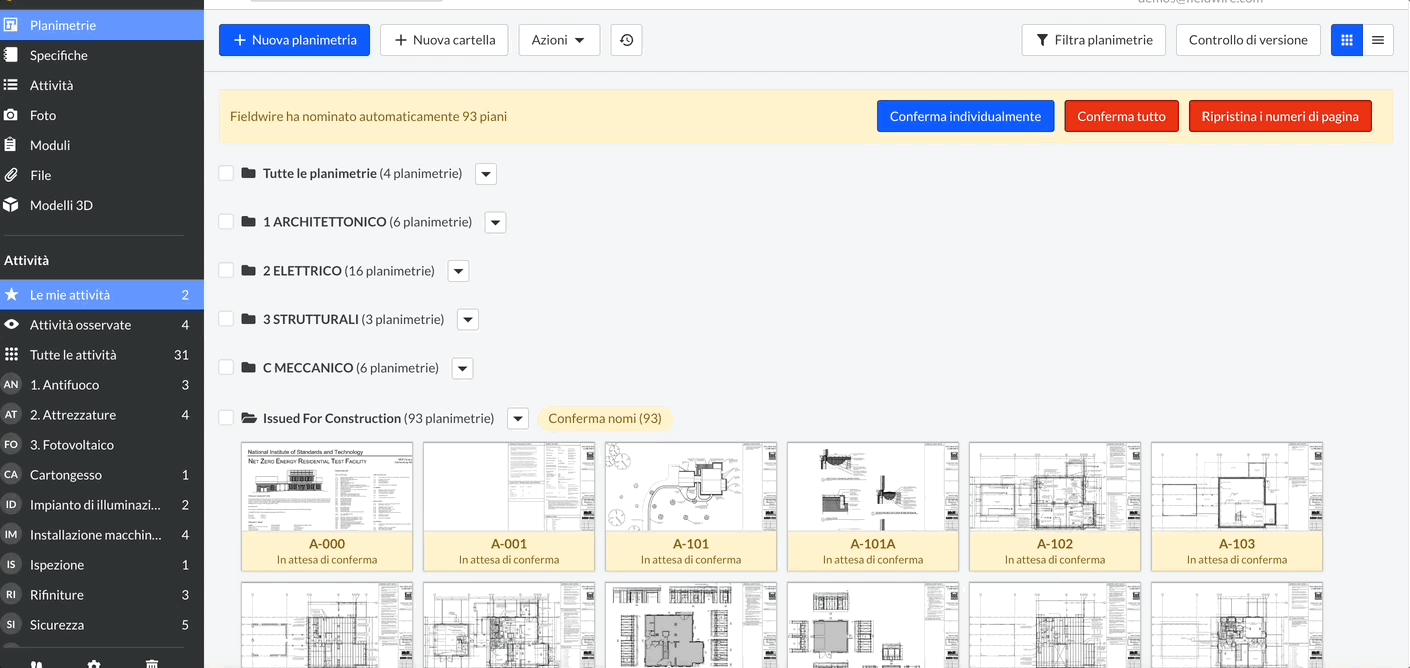Screen dimensions: 1410x668
Task: Open the Azioni dropdown menu
Action: point(558,40)
